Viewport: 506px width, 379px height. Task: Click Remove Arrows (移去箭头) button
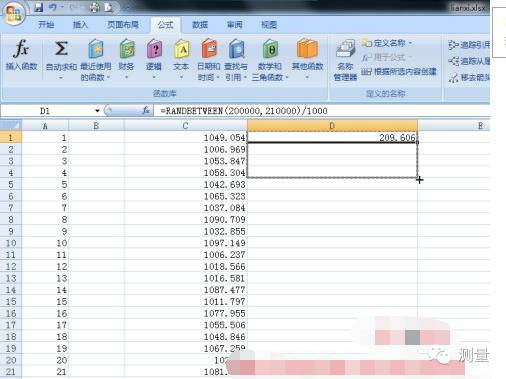(469, 78)
